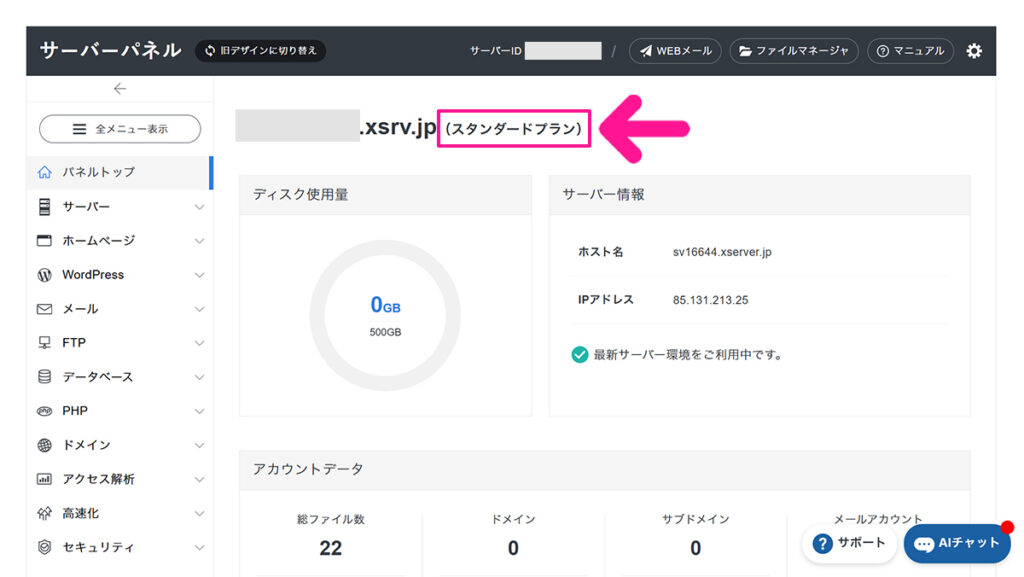
Task: Click the settings gear icon in header
Action: coord(974,51)
